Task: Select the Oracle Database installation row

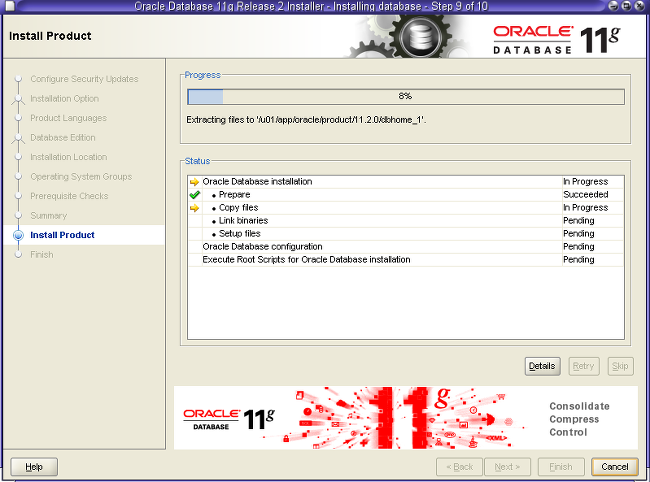Action: pyautogui.click(x=405, y=182)
